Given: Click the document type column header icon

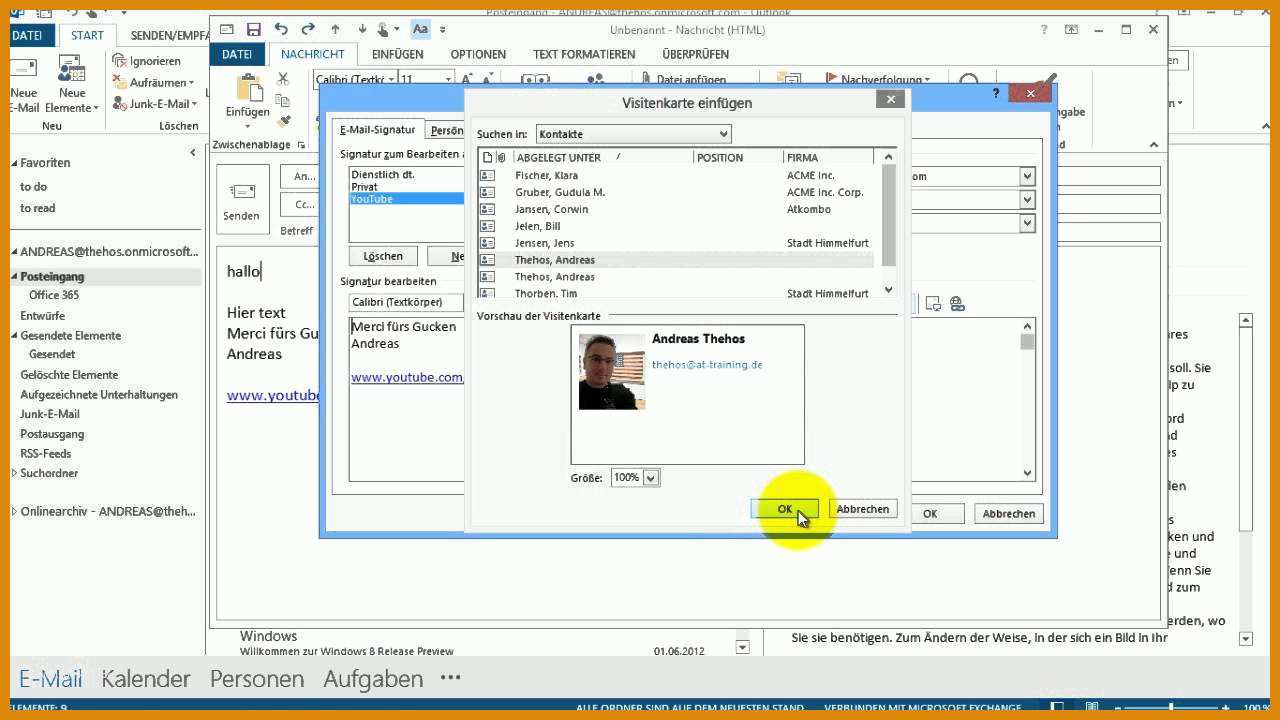Looking at the screenshot, I should tap(487, 157).
